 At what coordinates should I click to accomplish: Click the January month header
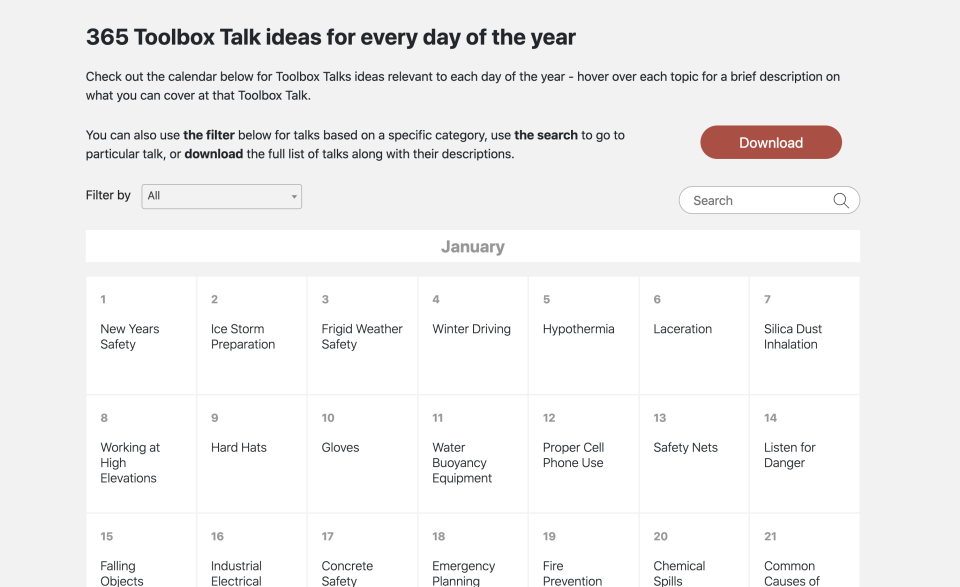[x=472, y=247]
